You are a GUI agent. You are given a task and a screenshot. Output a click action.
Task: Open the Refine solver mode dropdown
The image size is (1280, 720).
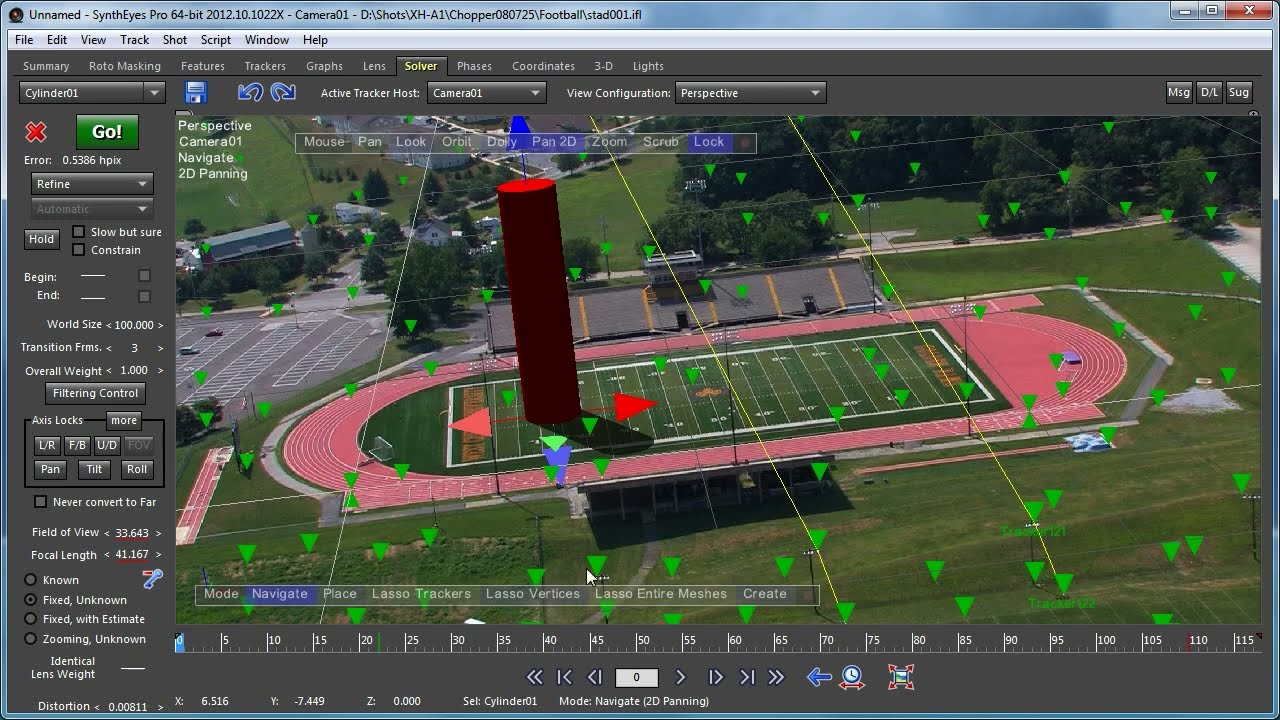[x=92, y=184]
